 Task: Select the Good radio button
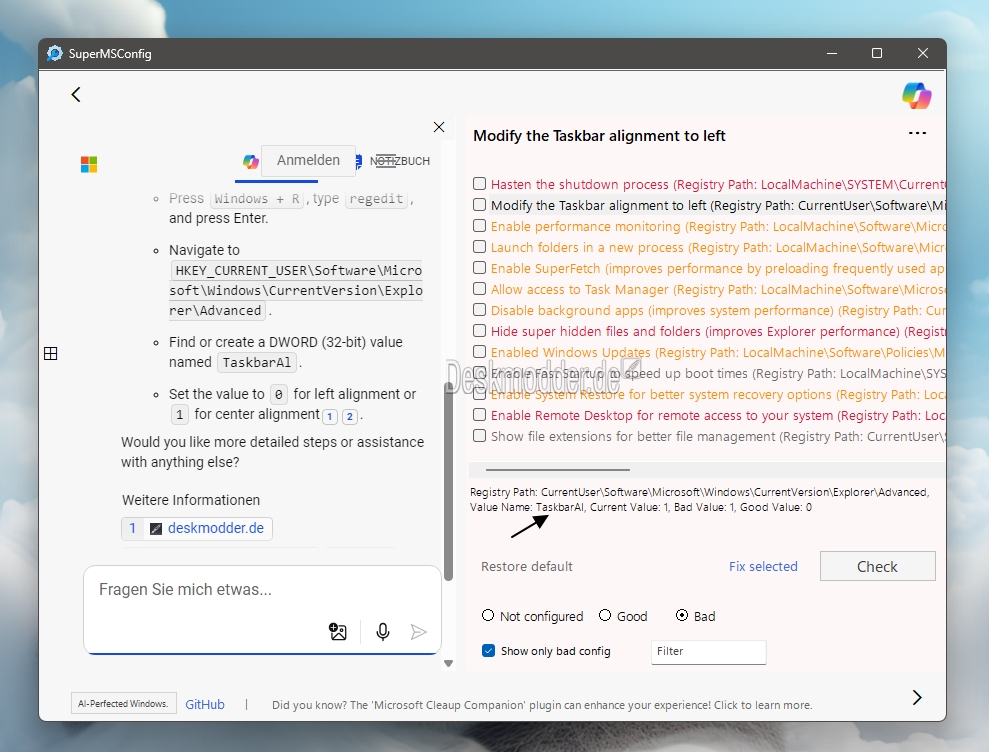[605, 615]
